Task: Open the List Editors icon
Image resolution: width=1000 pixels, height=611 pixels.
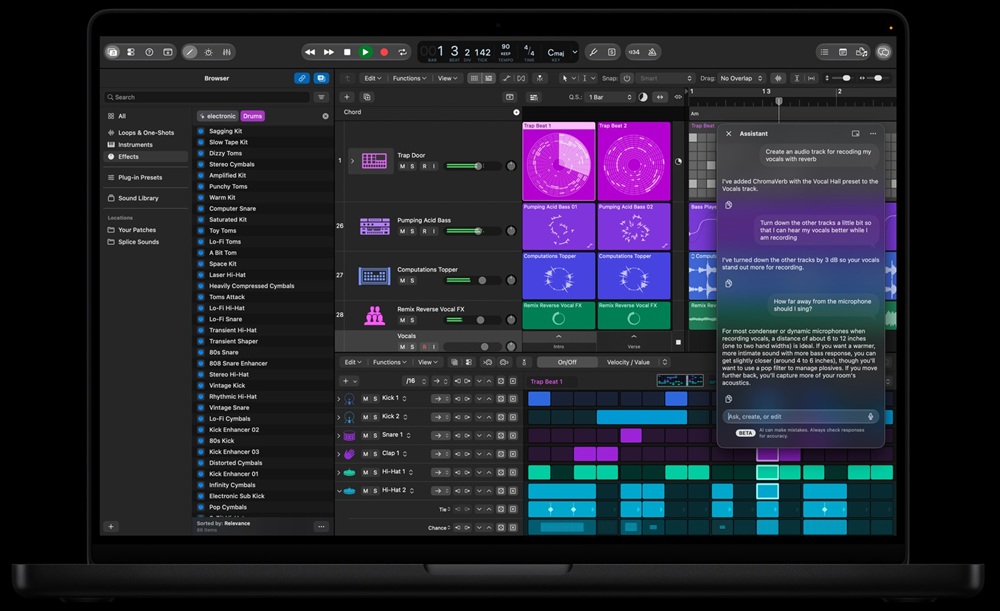Action: [825, 52]
